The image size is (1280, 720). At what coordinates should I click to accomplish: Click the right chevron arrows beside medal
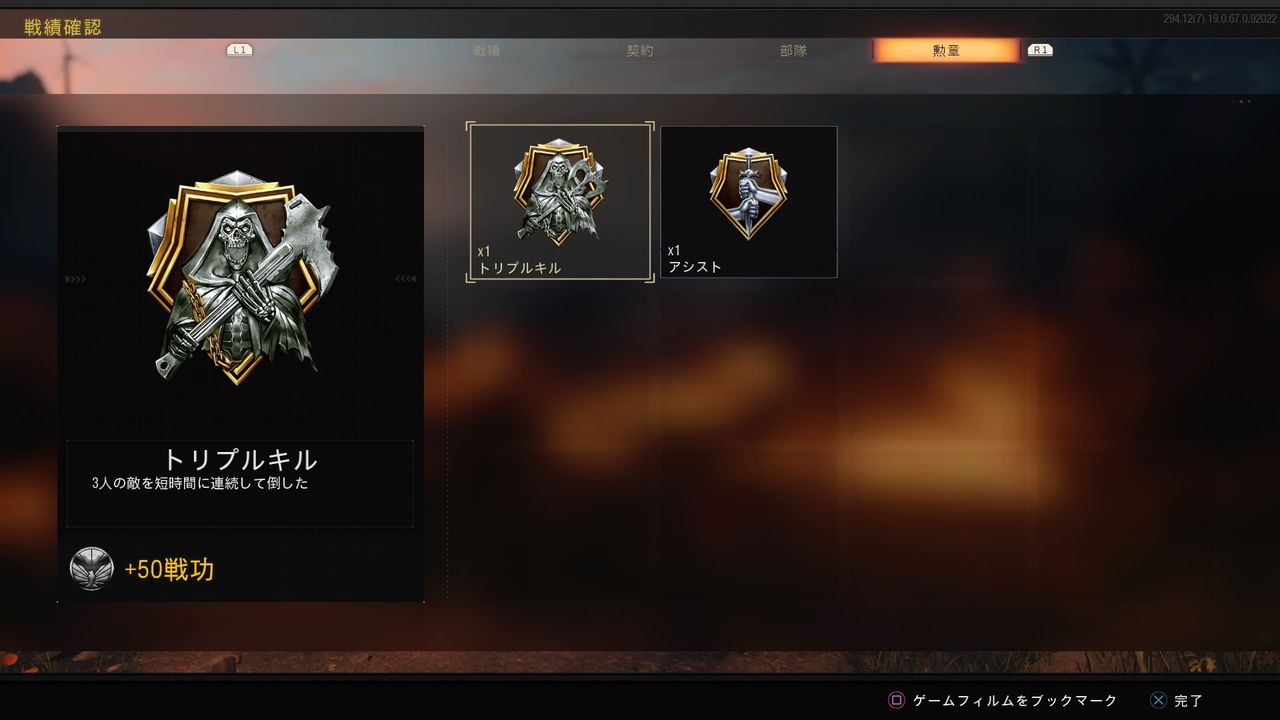406,279
